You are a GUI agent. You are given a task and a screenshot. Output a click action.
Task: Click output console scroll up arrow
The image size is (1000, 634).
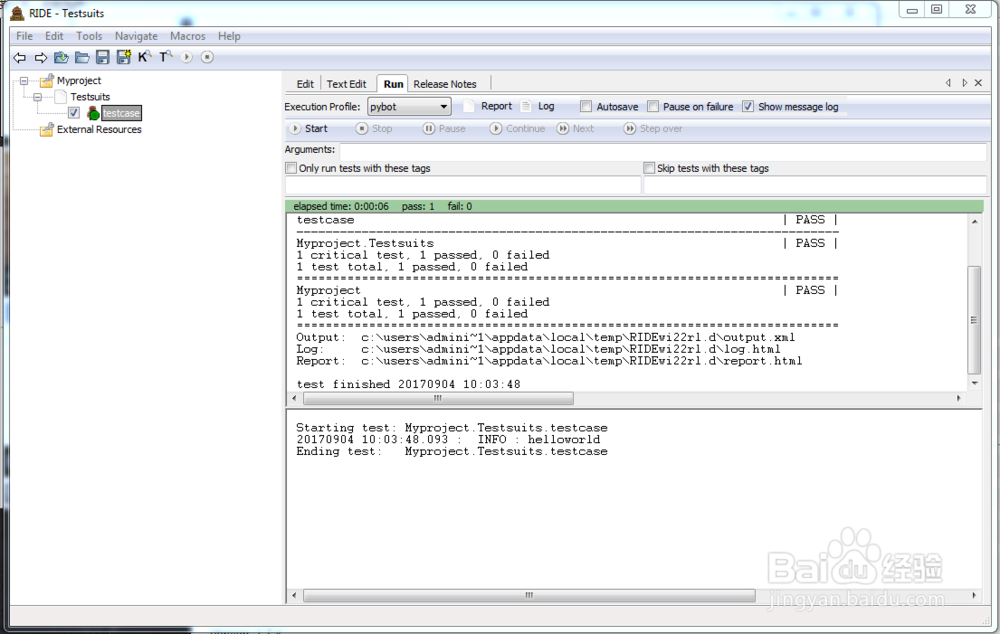tap(974, 221)
